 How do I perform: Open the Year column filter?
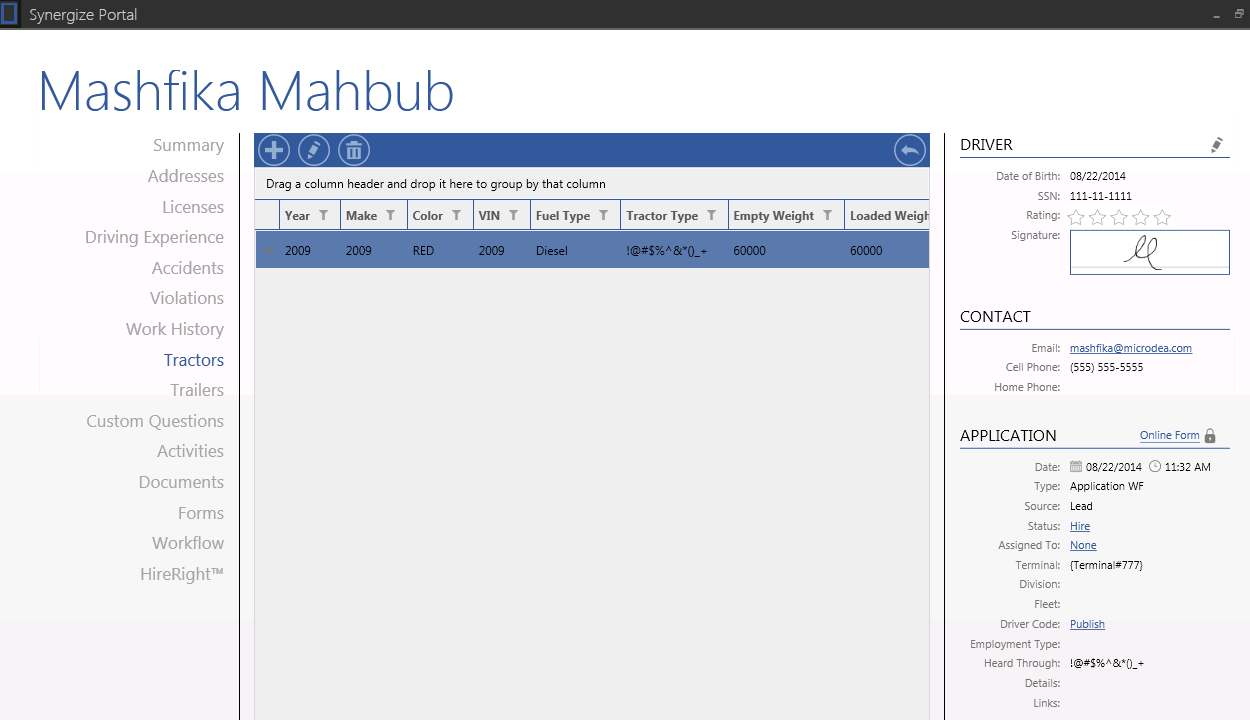tap(323, 216)
